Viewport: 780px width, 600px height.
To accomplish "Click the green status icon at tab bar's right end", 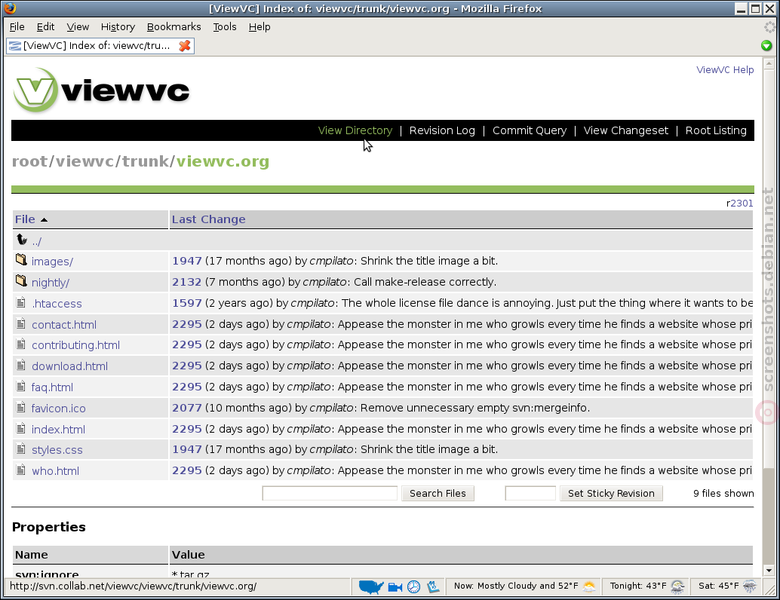I will tap(766, 46).
